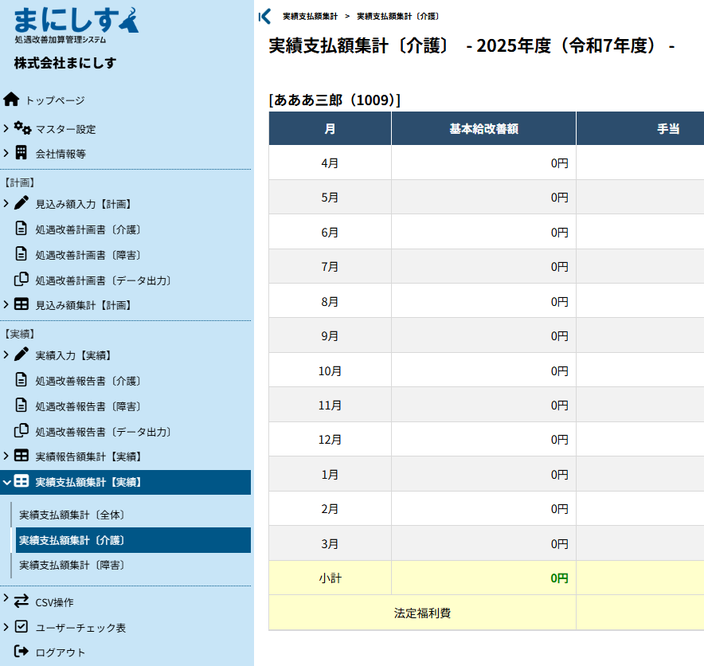Collapse sidebar with the back arrow icon
The image size is (704, 666).
[x=265, y=16]
